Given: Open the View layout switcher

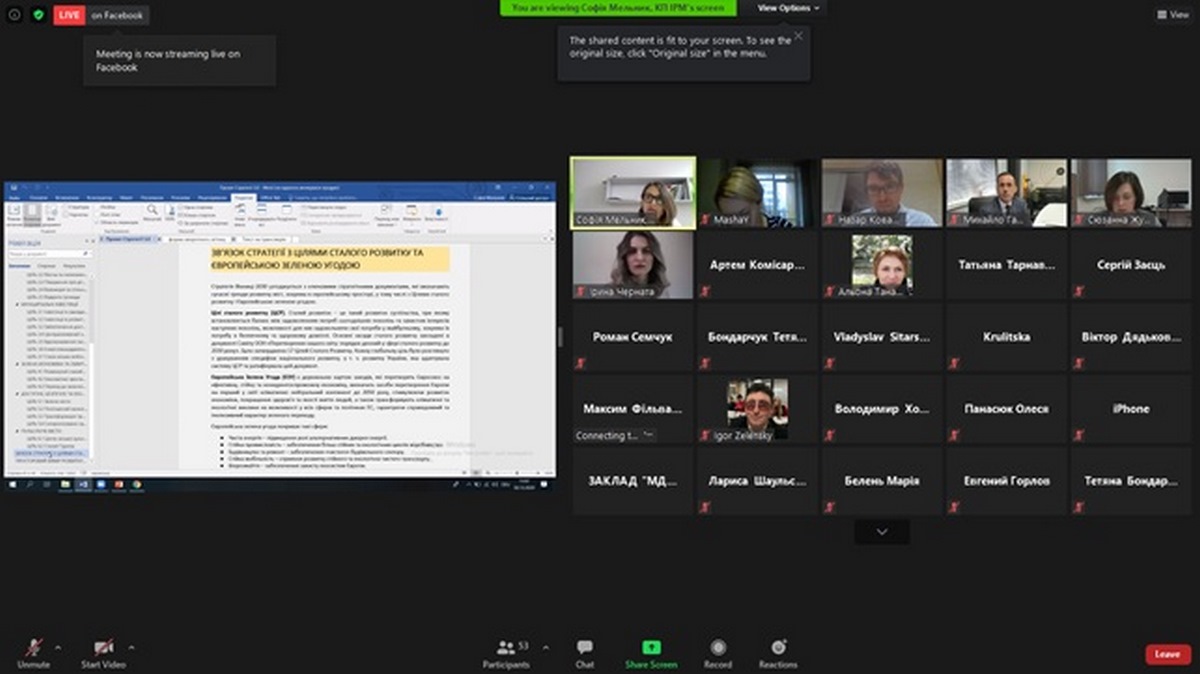Looking at the screenshot, I should pos(1173,15).
